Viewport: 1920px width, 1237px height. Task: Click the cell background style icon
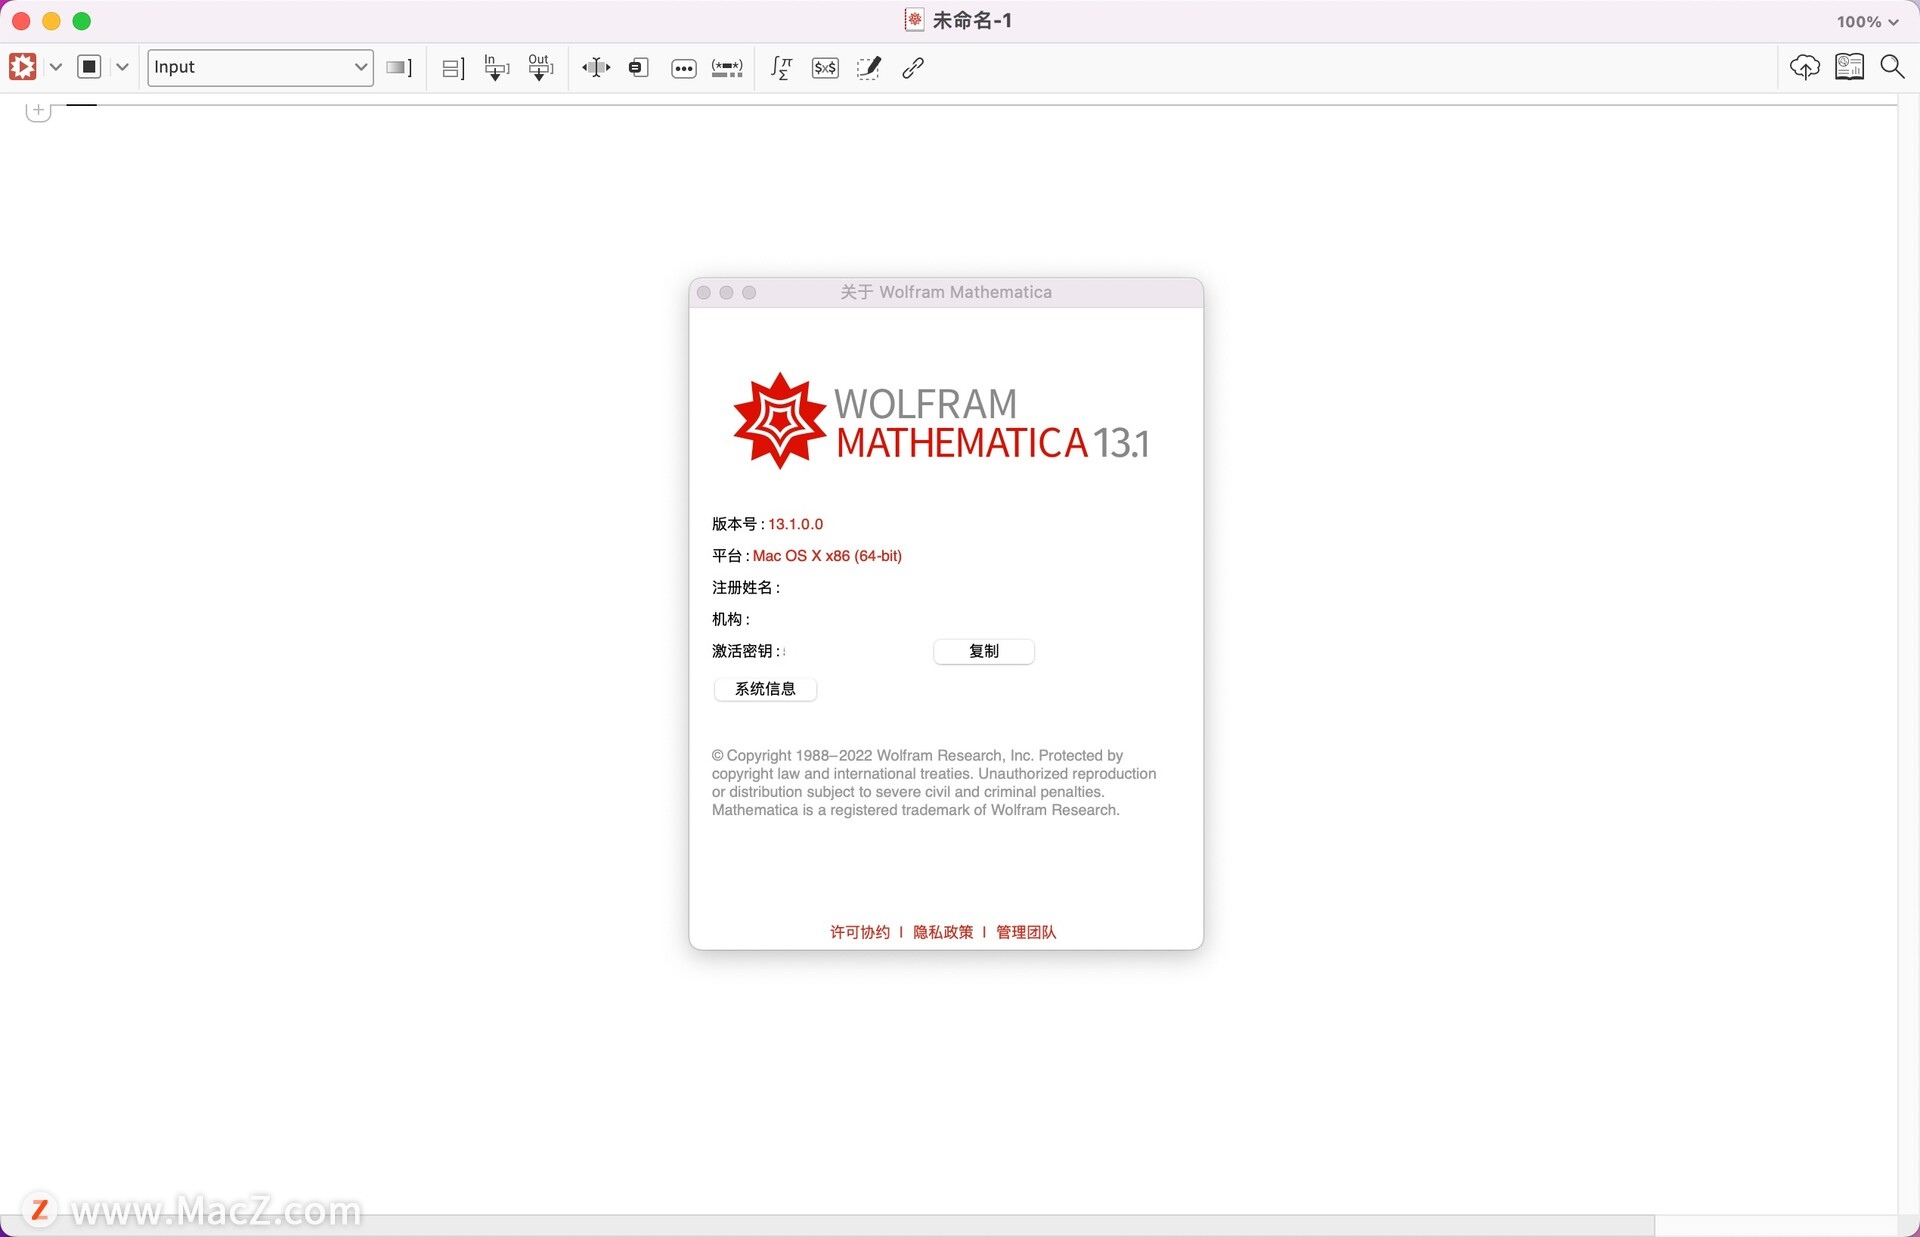(399, 68)
